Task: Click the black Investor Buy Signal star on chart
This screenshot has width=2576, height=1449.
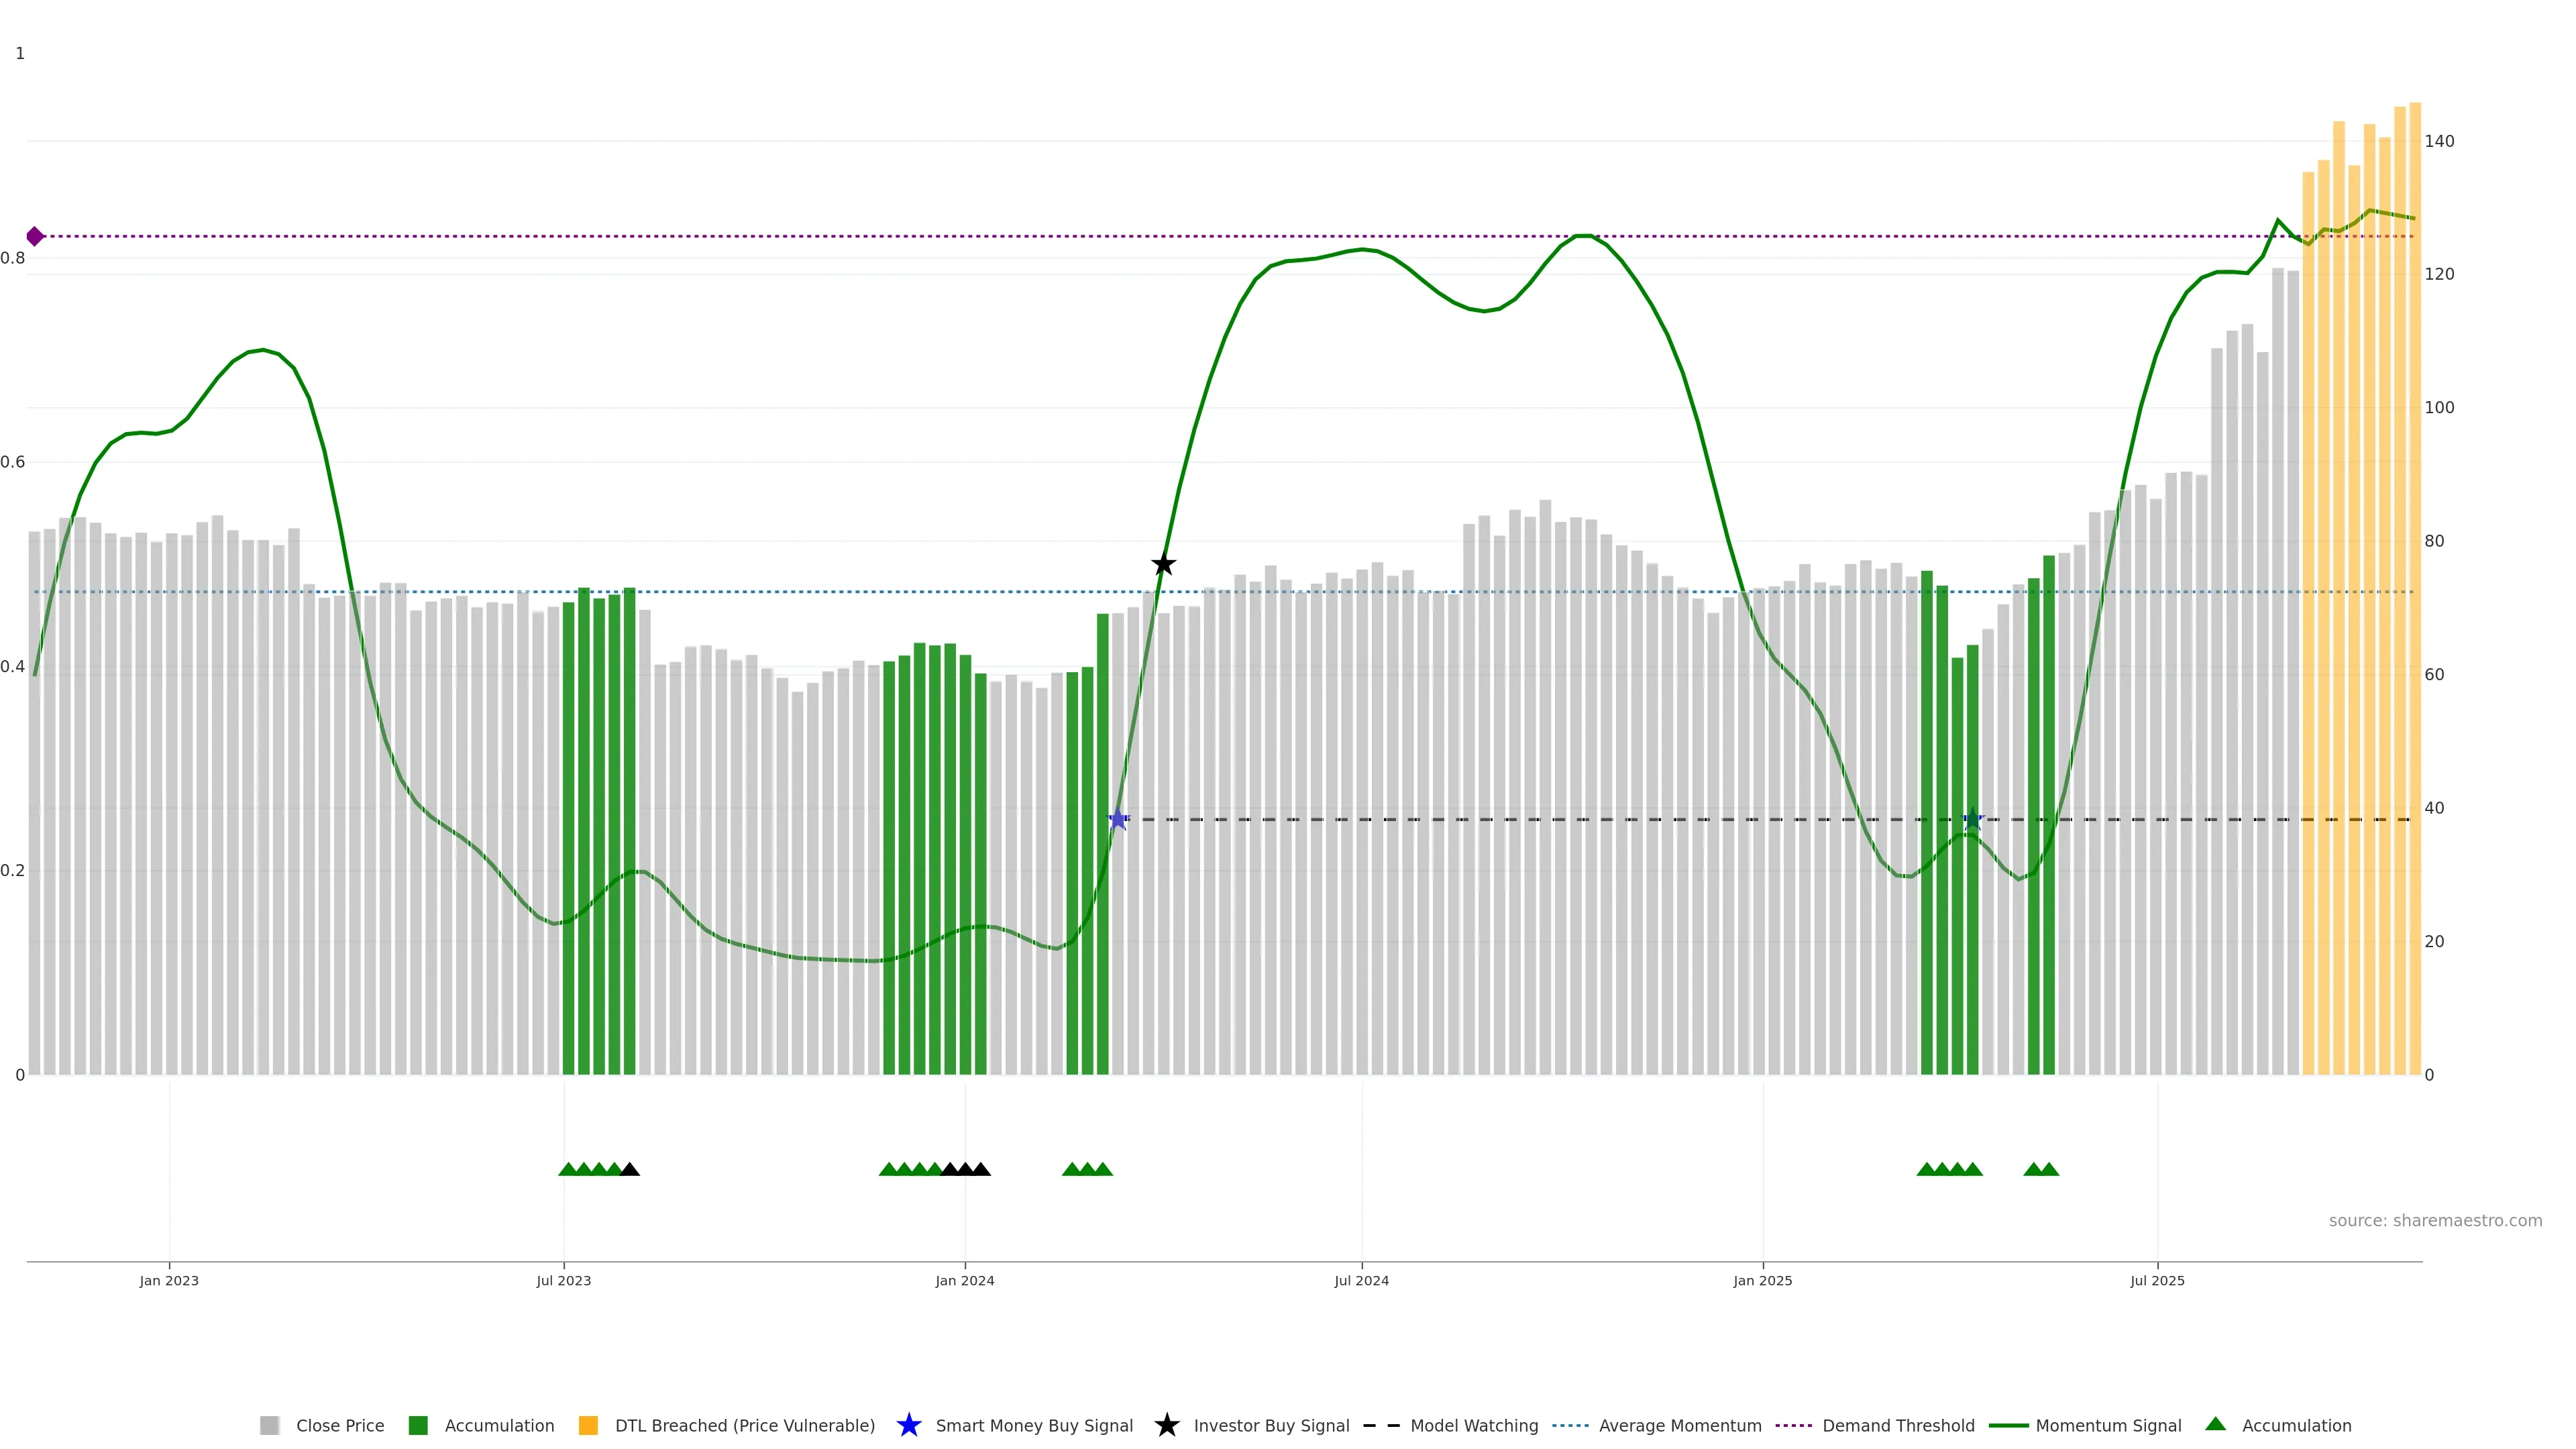Action: [1163, 565]
